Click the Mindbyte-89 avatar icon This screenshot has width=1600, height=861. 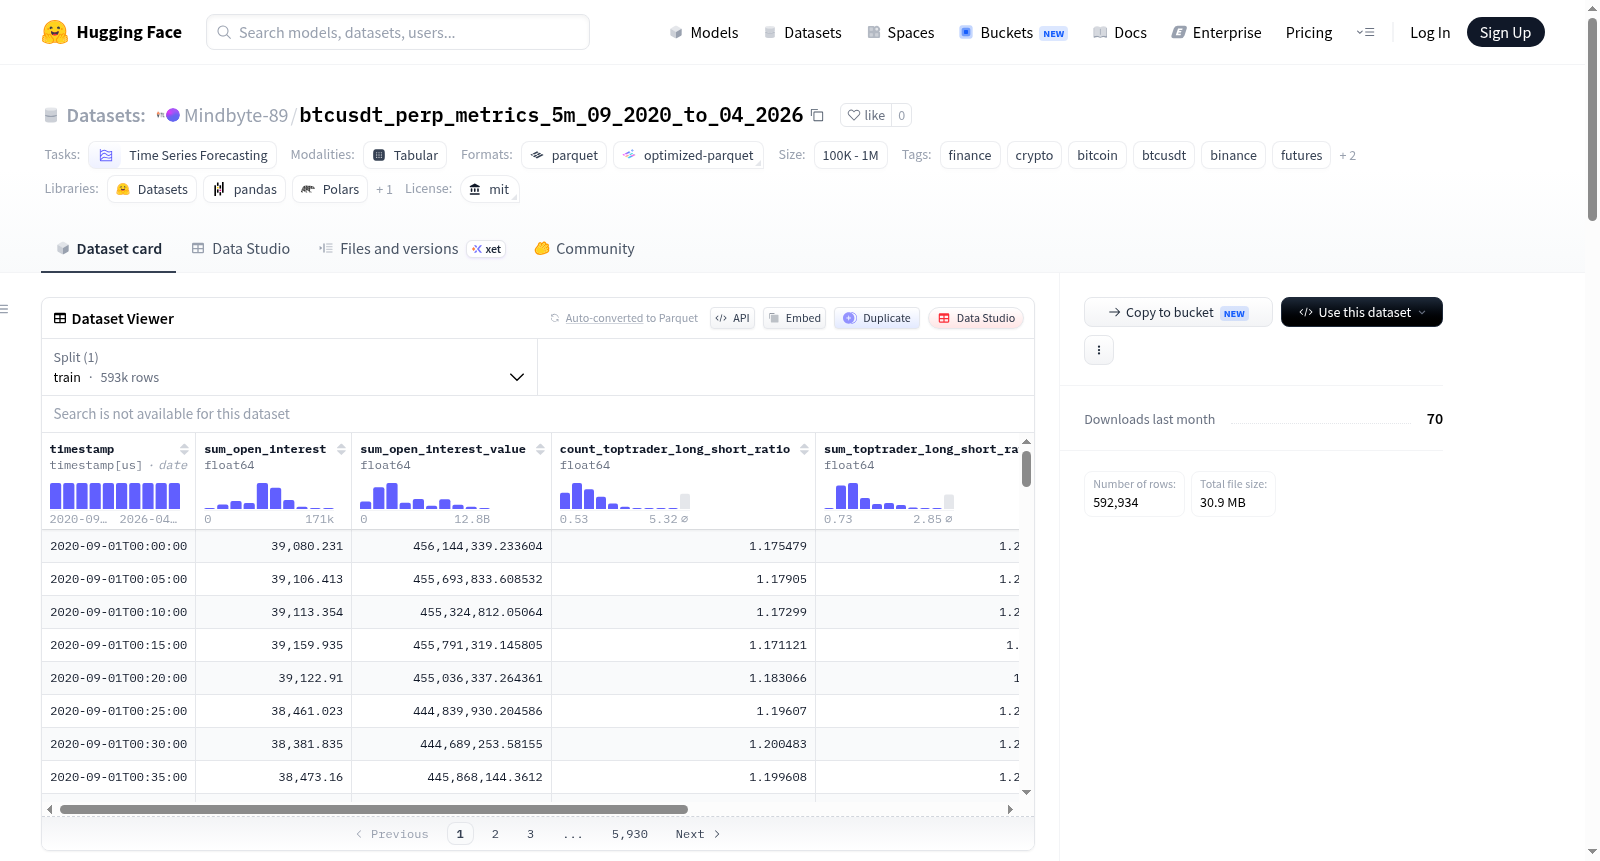coord(173,115)
